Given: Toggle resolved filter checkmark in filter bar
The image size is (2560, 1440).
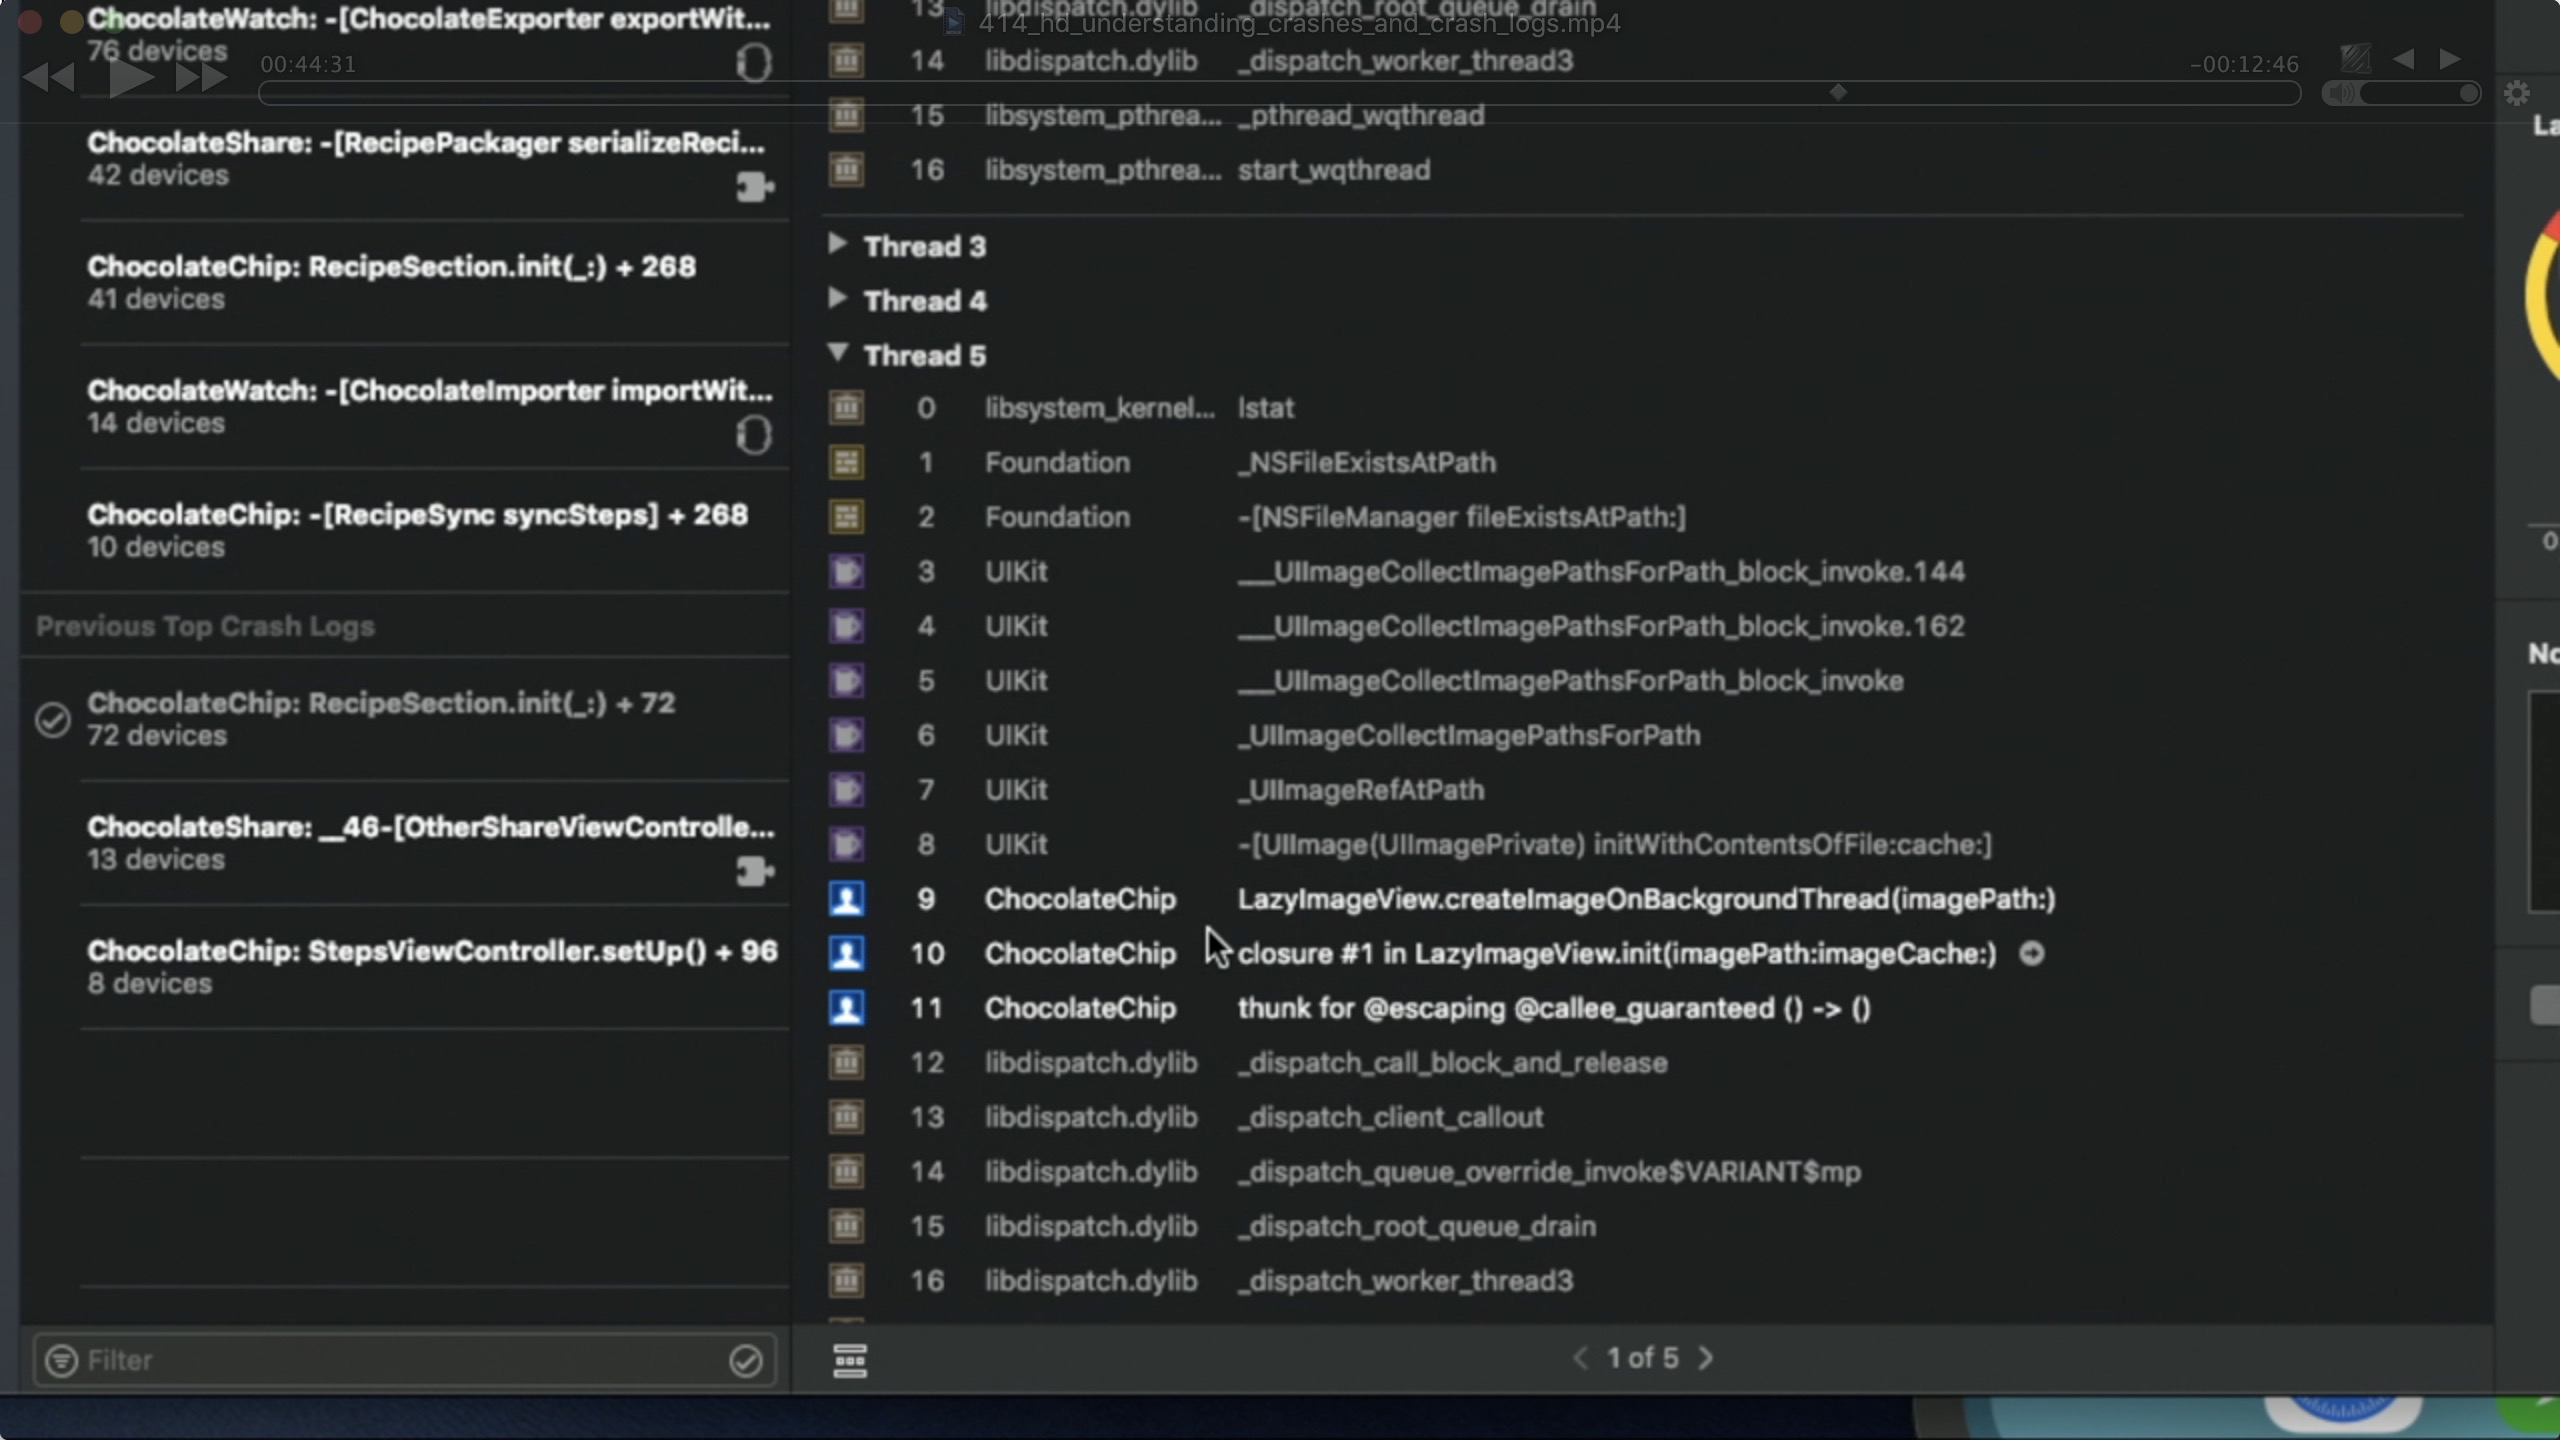Looking at the screenshot, I should [x=745, y=1360].
